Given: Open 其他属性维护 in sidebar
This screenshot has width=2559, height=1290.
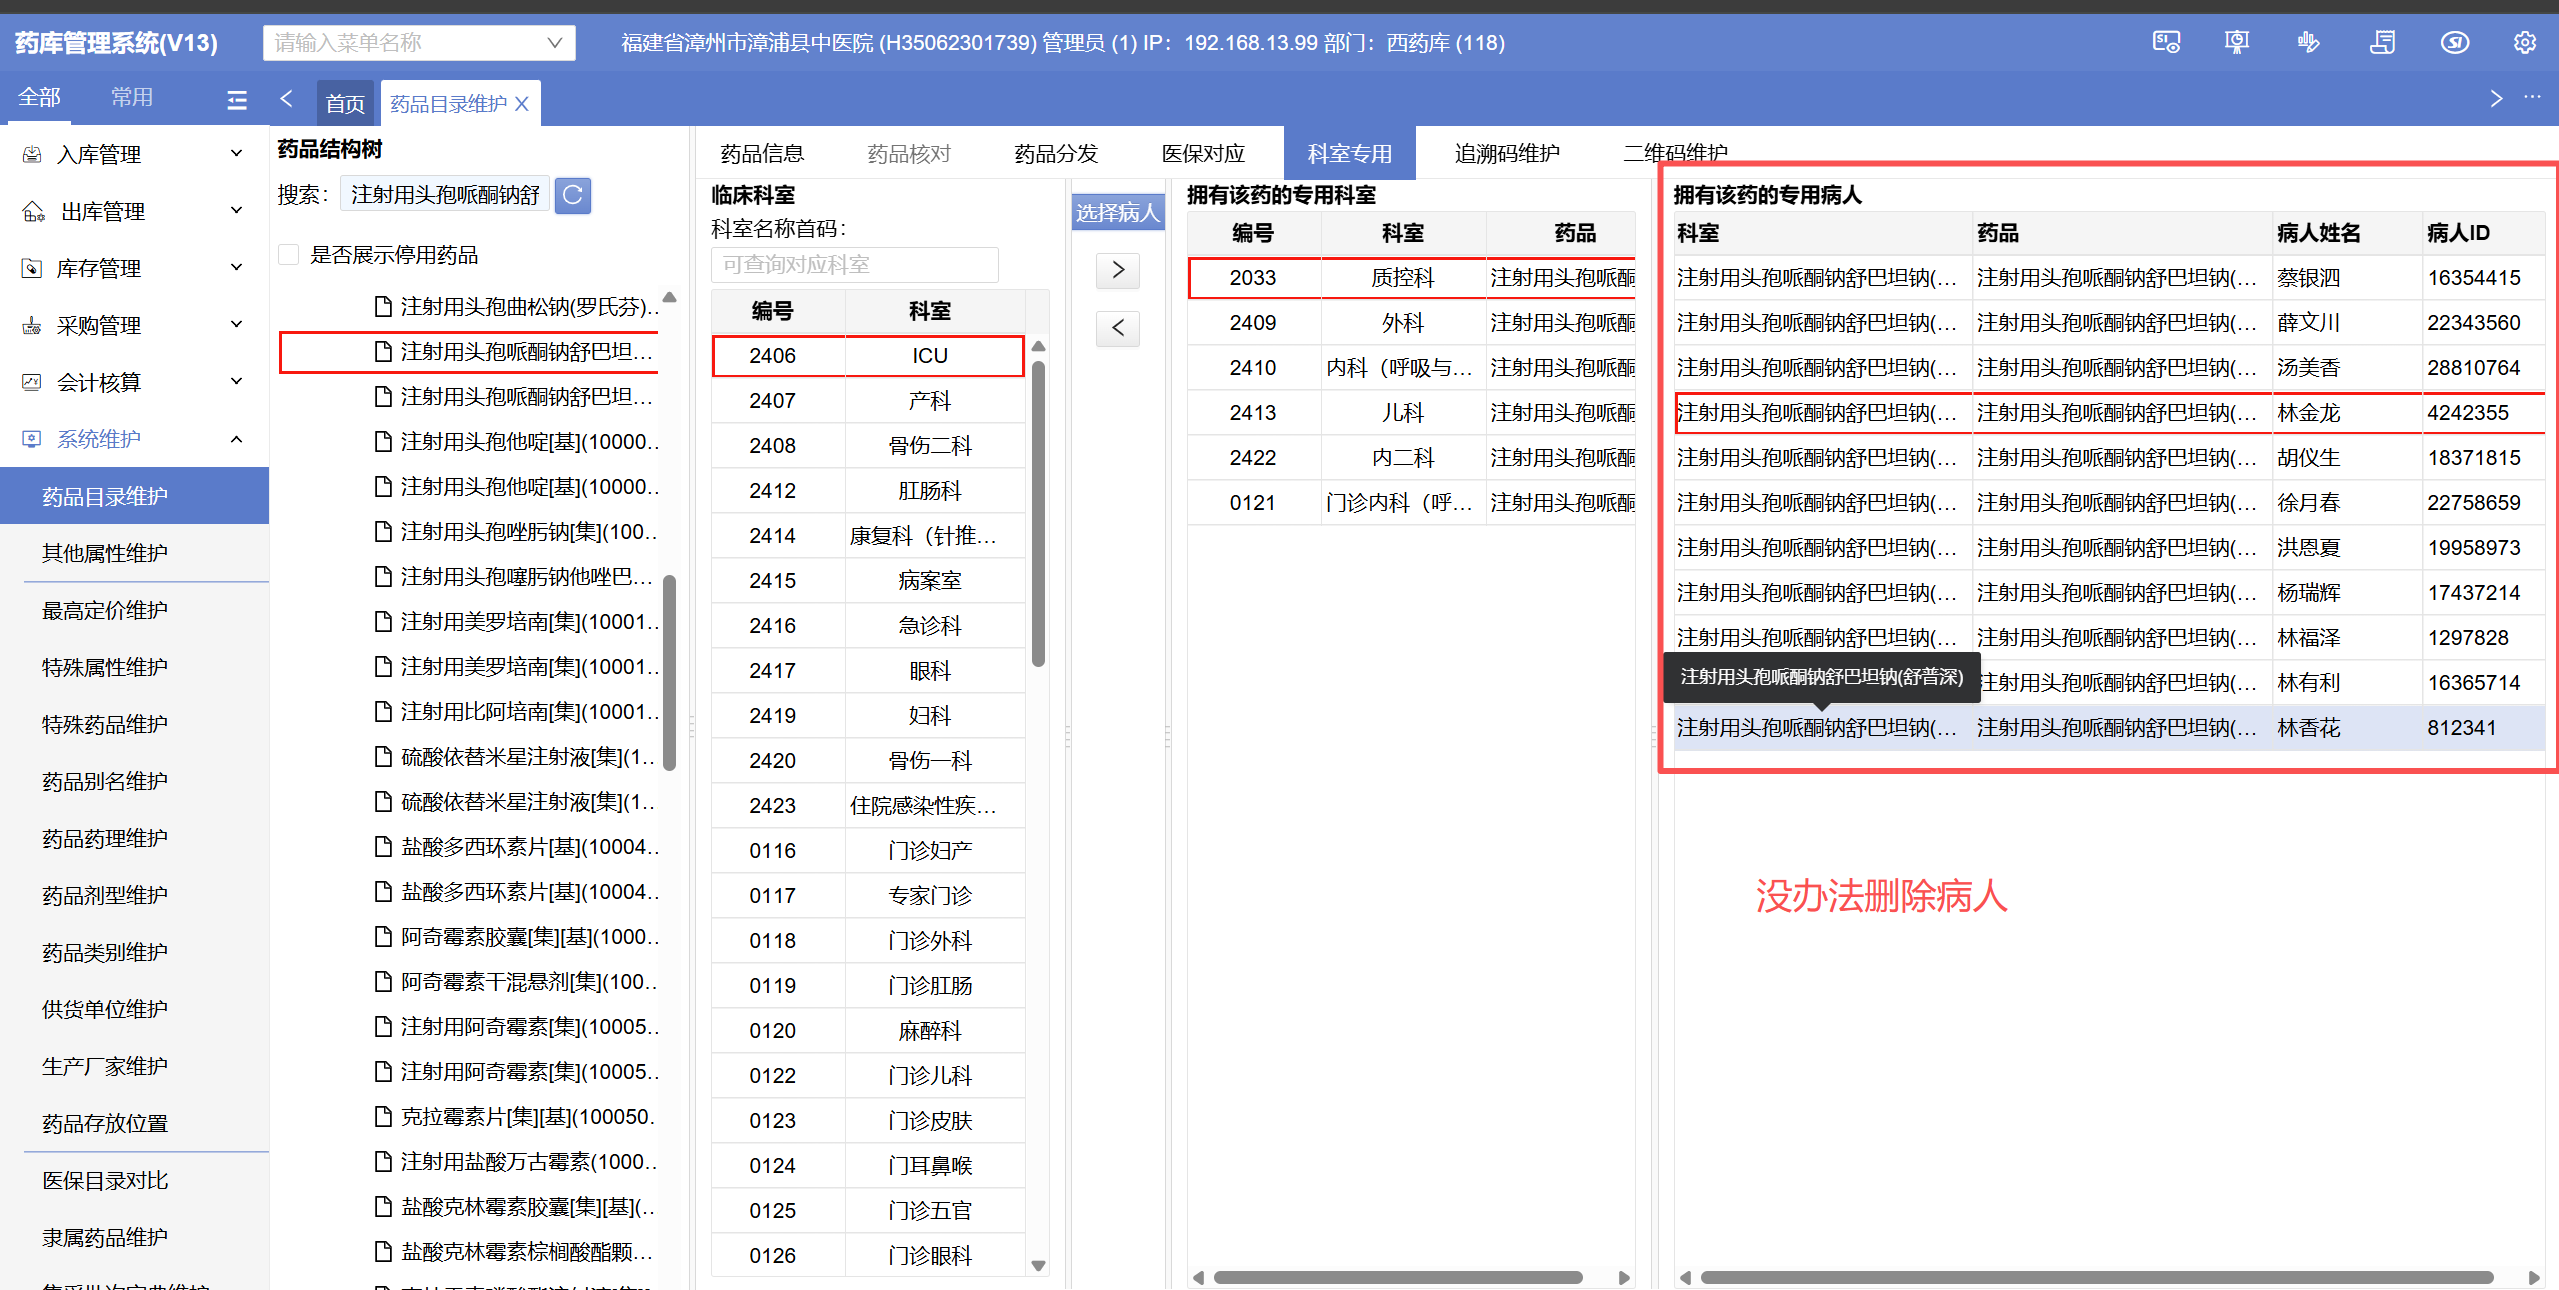Looking at the screenshot, I should pyautogui.click(x=105, y=553).
